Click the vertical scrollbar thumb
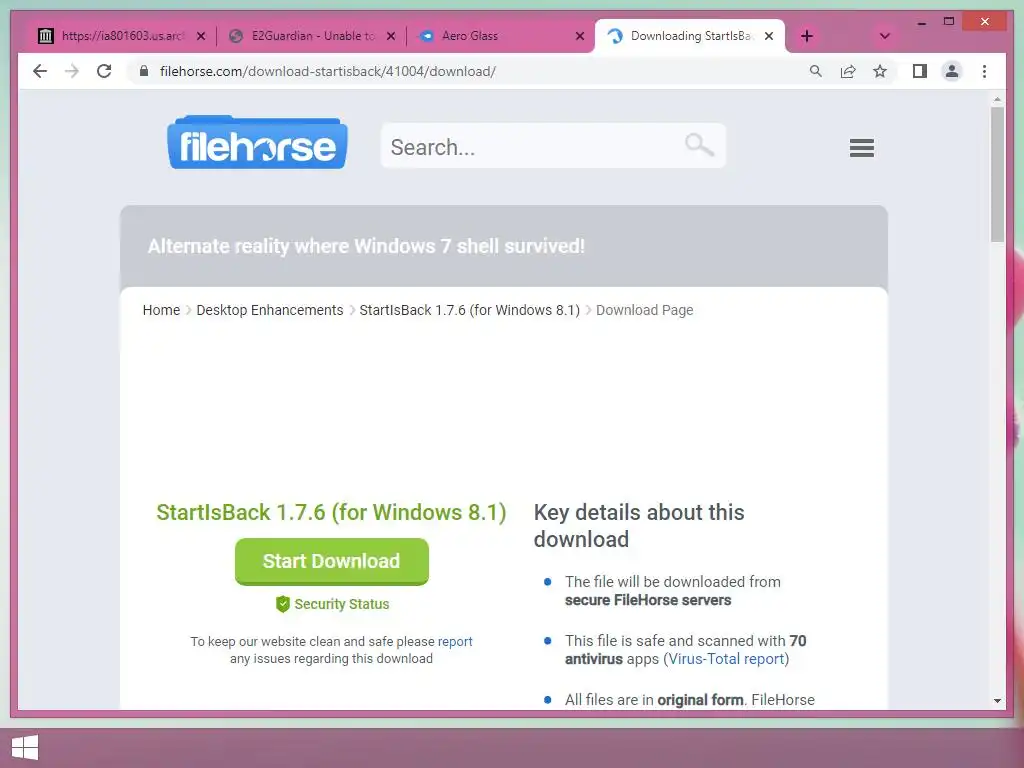Viewport: 1024px width, 768px height. click(x=997, y=175)
